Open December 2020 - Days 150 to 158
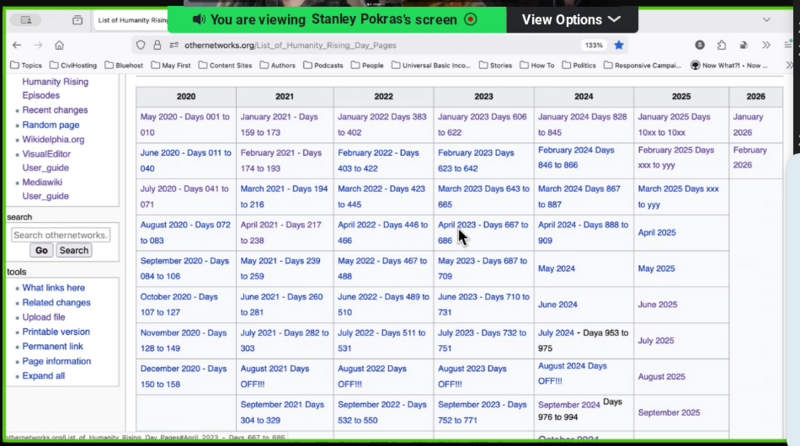This screenshot has height=446, width=800. (x=183, y=376)
